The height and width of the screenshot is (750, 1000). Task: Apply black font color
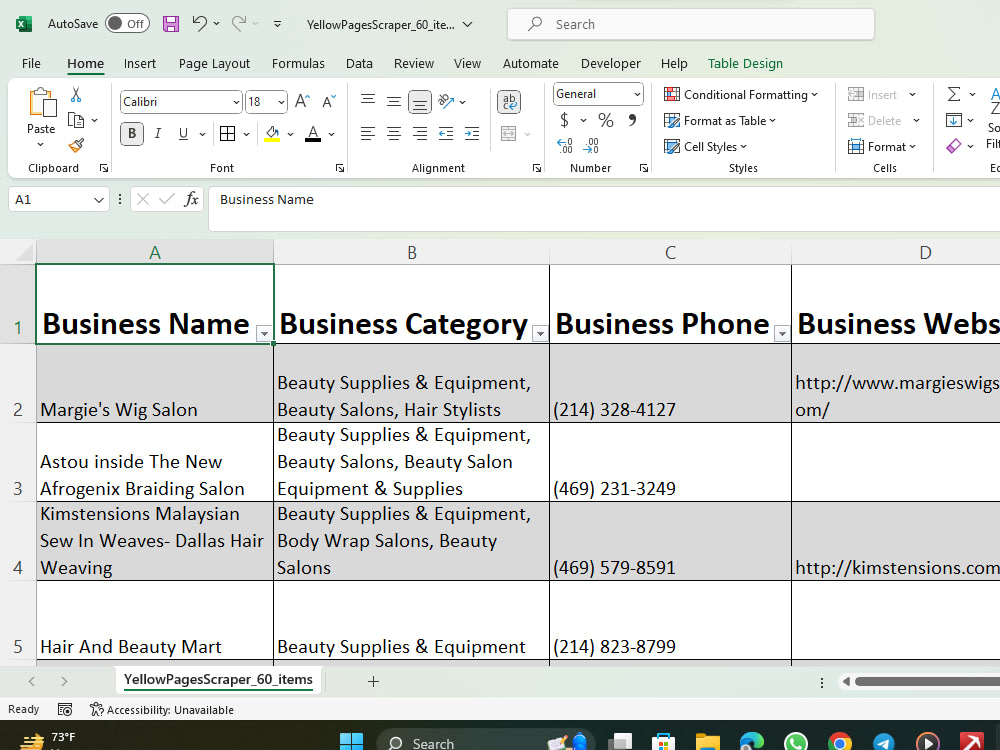[x=313, y=133]
